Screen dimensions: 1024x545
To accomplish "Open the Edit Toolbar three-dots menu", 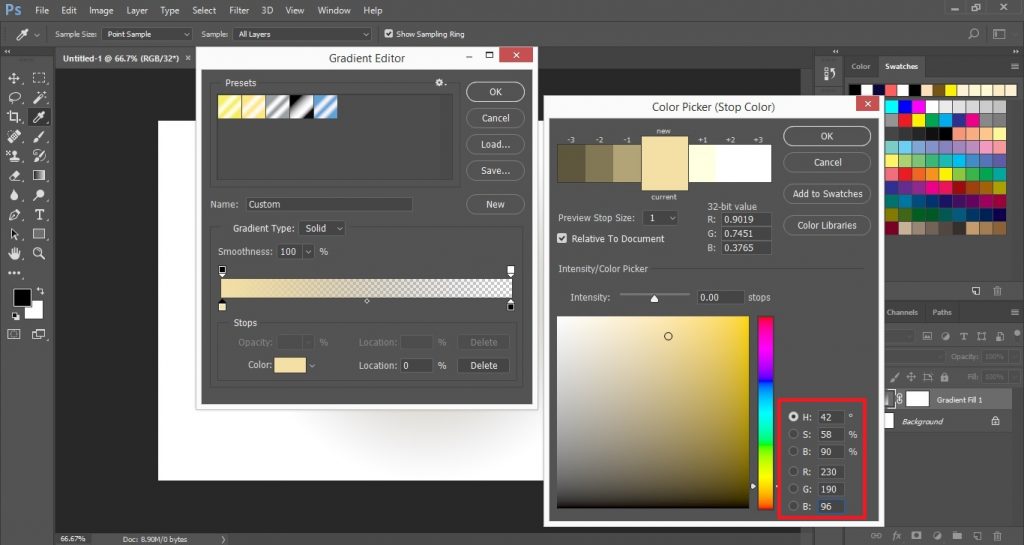I will (14, 273).
